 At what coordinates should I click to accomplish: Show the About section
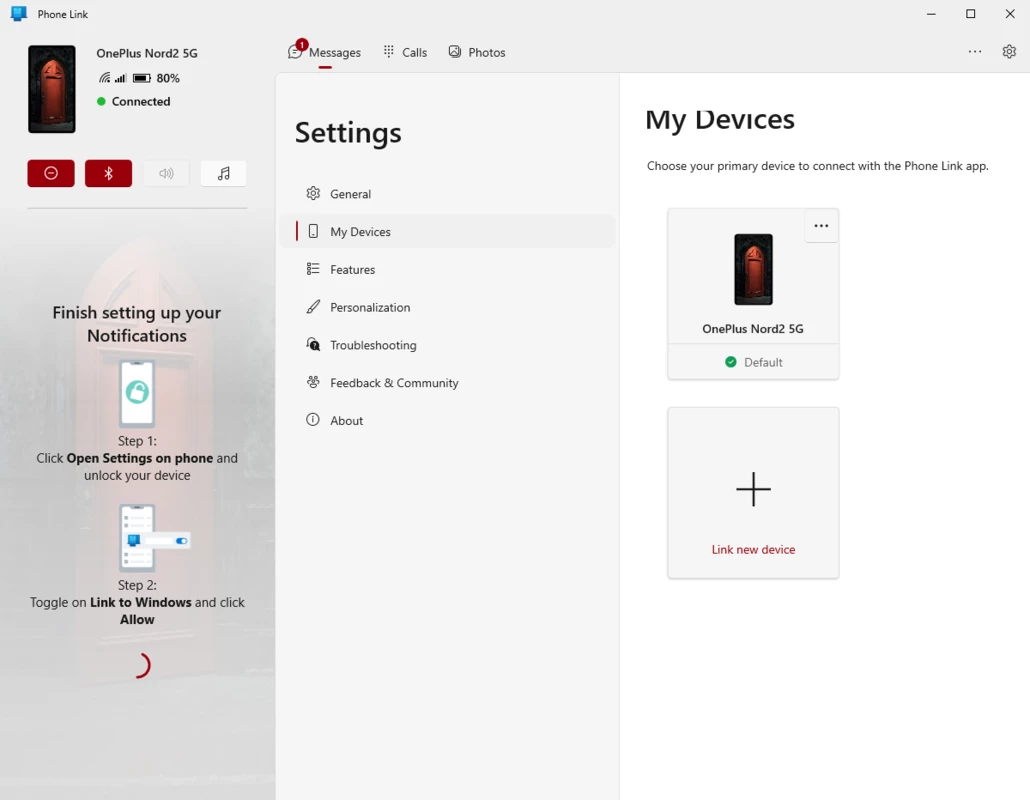pos(346,421)
